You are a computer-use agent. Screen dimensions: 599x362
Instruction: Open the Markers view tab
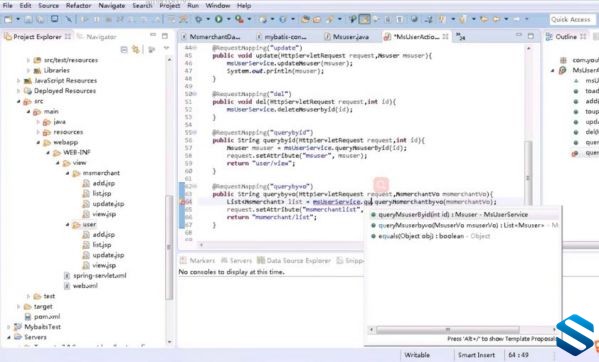pyautogui.click(x=198, y=260)
